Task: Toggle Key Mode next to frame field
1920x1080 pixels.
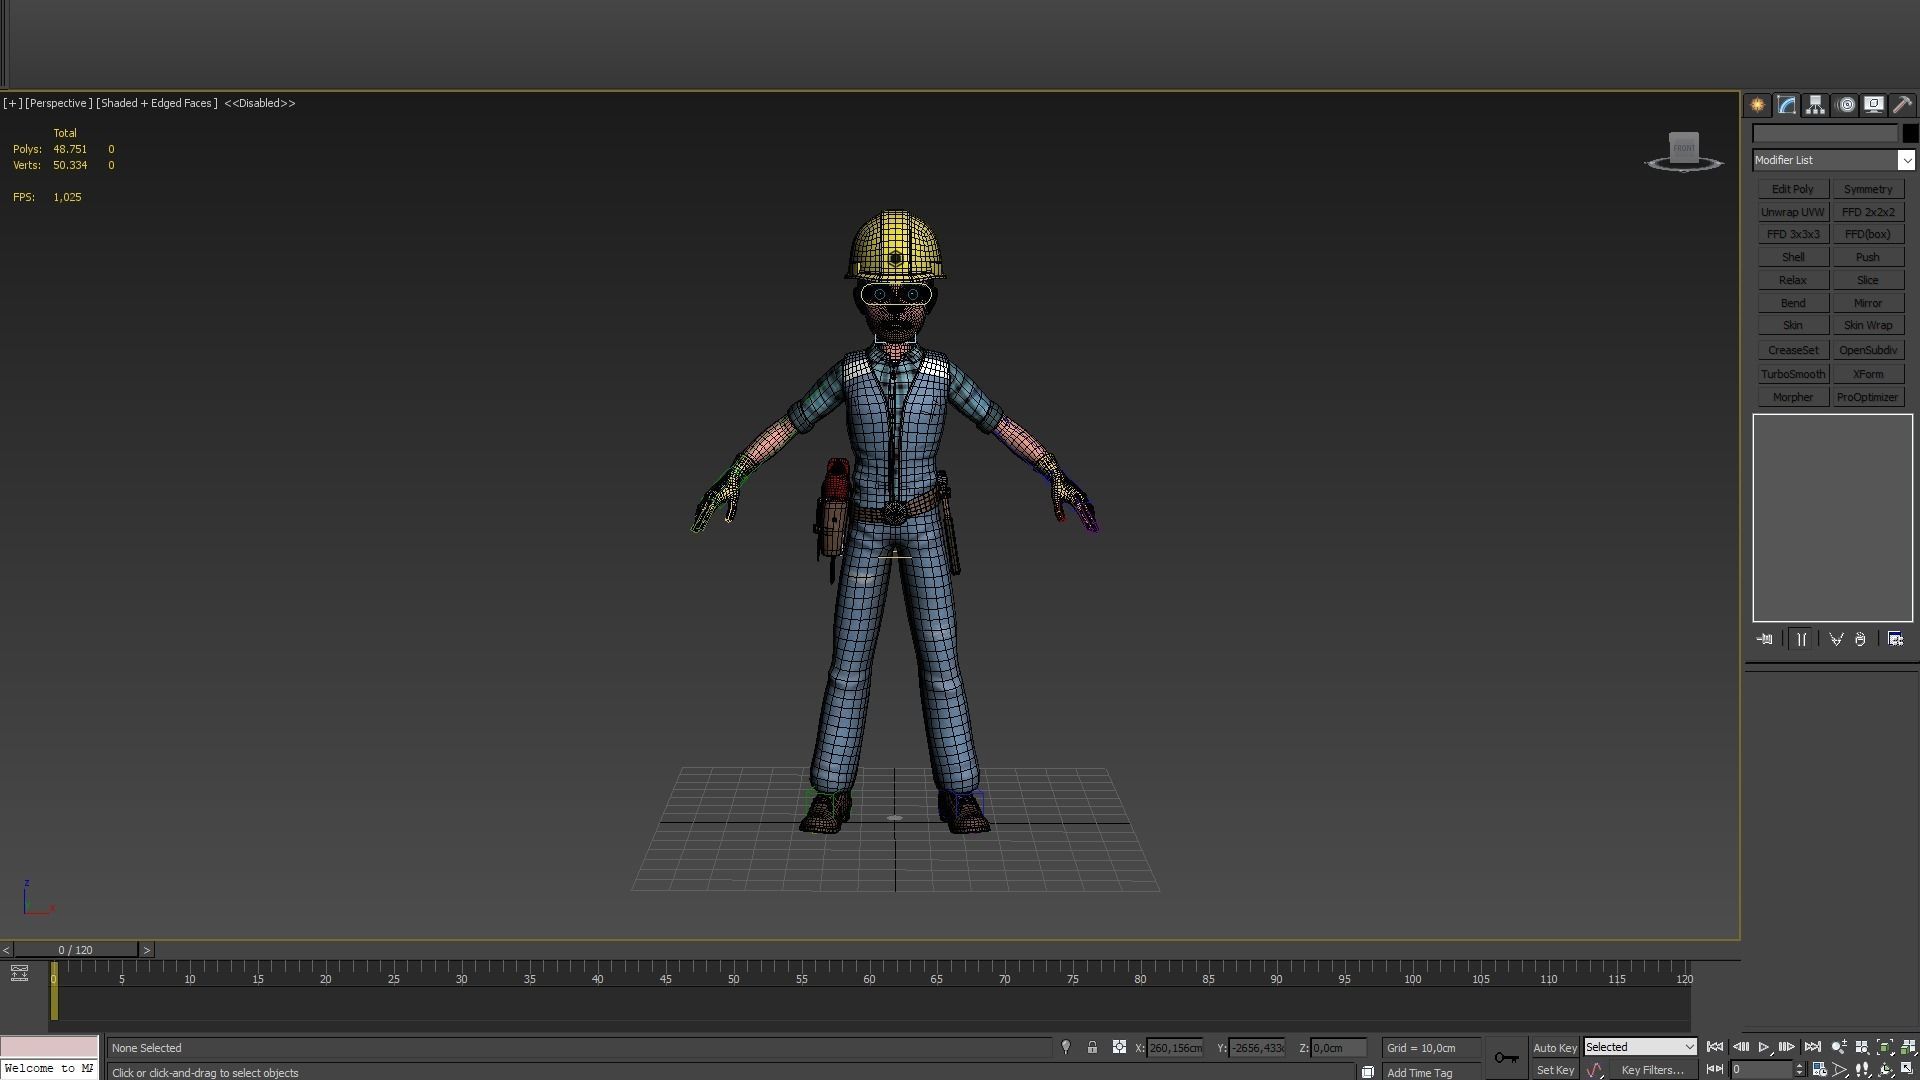Action: click(1715, 1069)
